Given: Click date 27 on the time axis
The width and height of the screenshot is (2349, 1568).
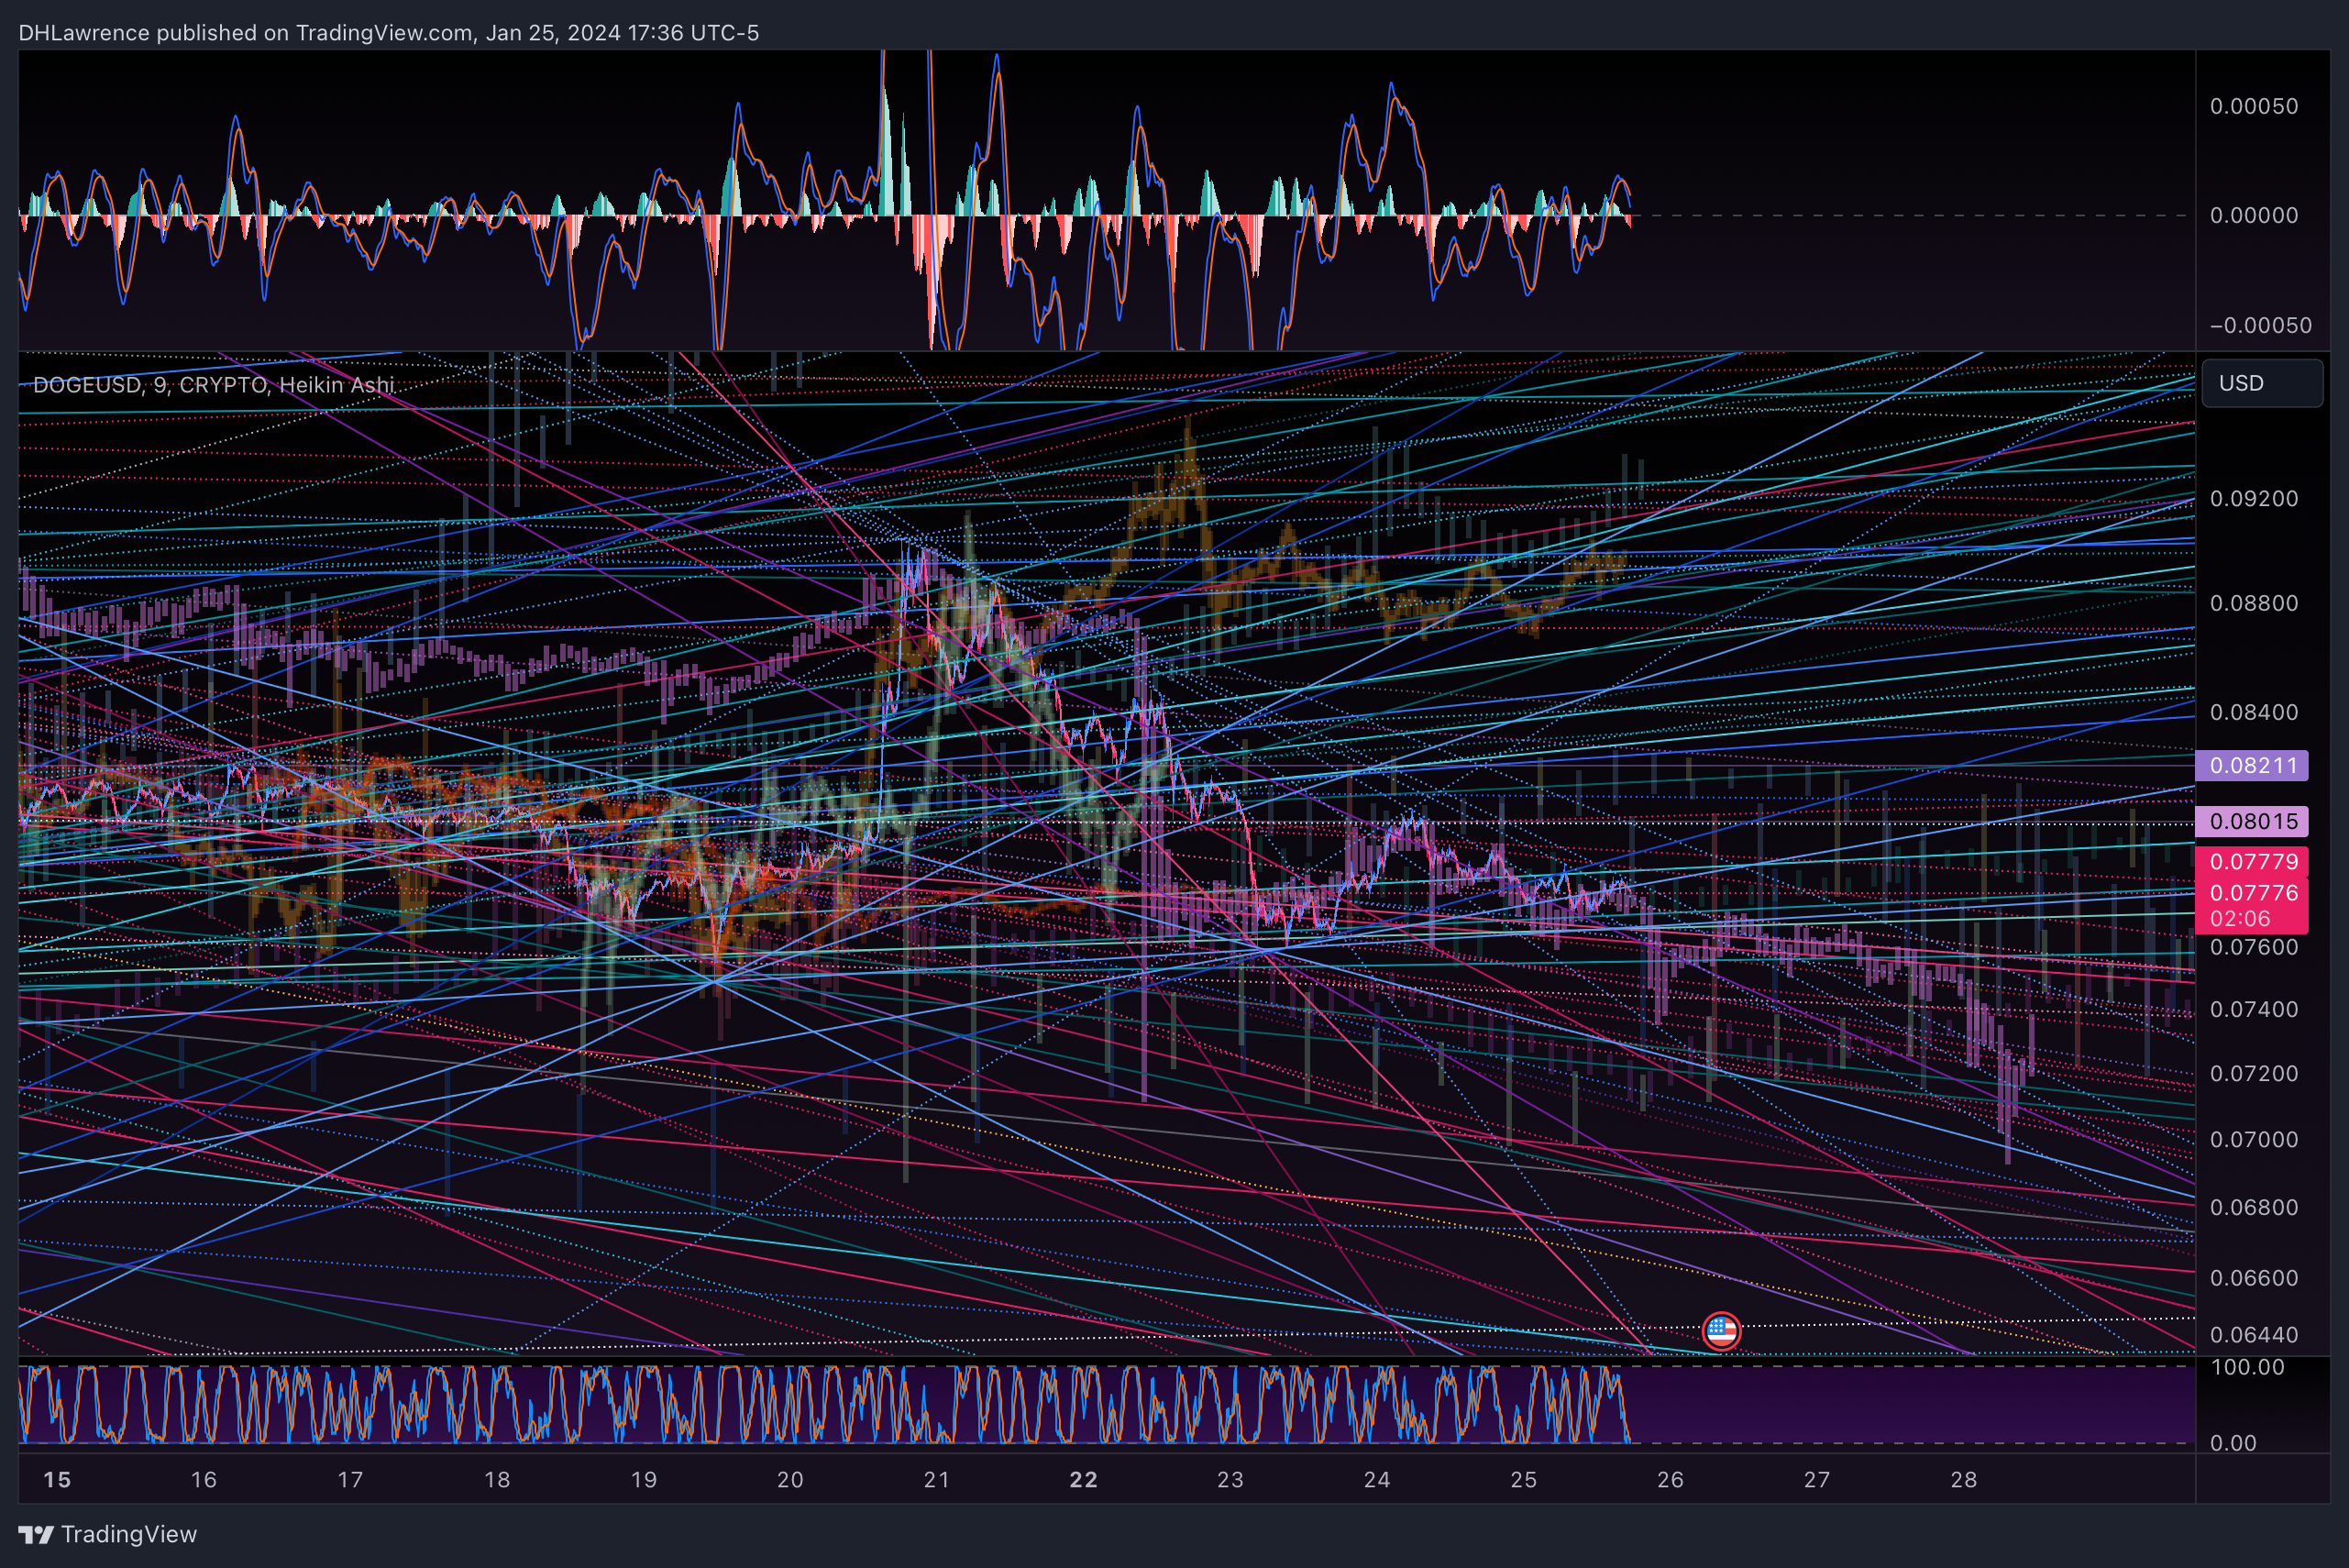Looking at the screenshot, I should pos(1817,1480).
